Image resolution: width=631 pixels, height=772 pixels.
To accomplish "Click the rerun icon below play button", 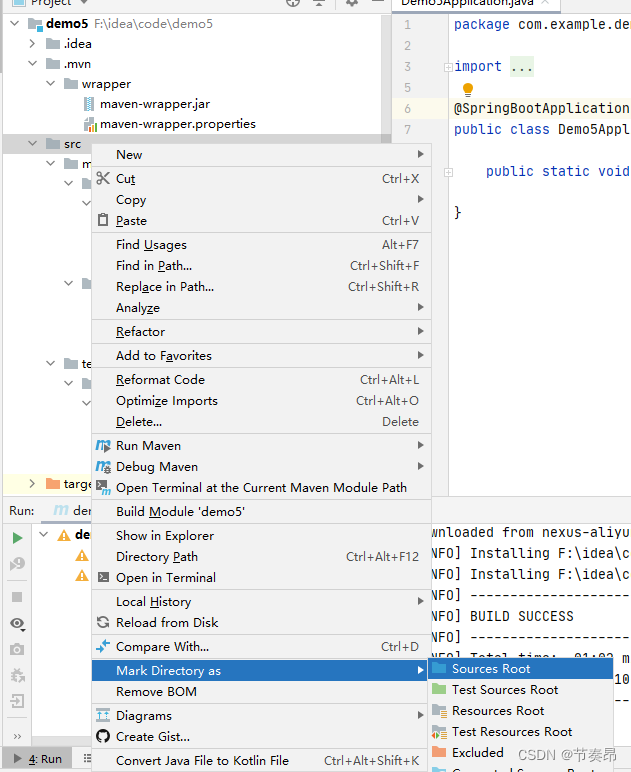I will pyautogui.click(x=17, y=563).
